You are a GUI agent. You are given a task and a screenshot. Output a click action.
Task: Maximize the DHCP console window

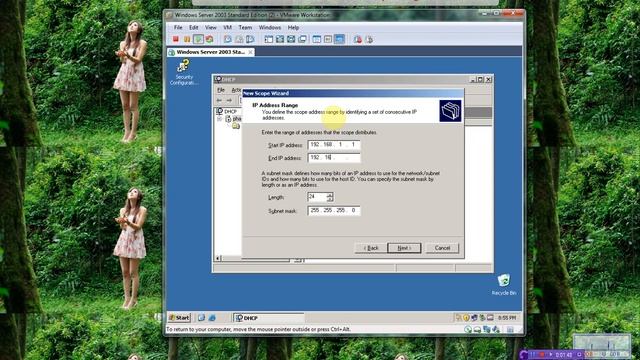click(x=480, y=79)
